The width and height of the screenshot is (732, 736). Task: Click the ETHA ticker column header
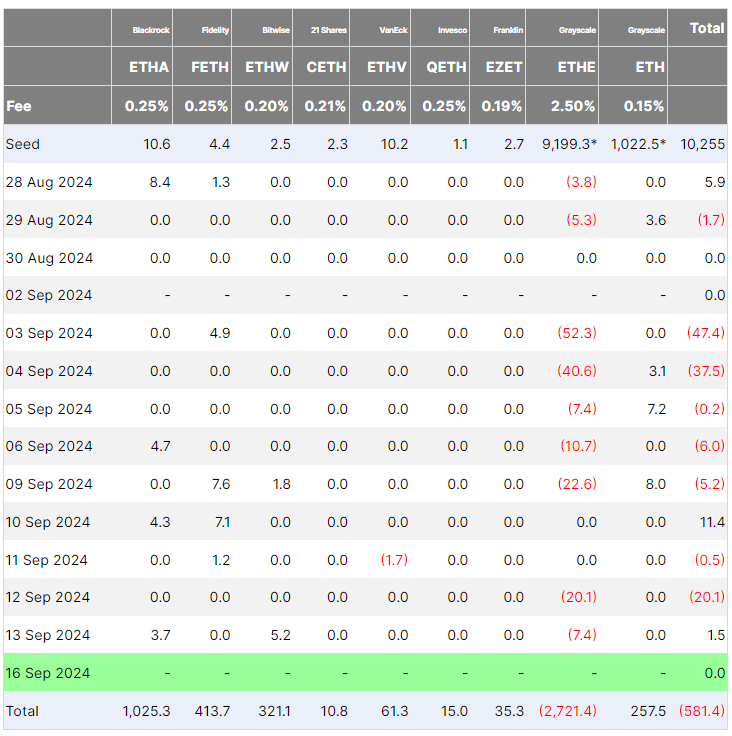point(148,67)
